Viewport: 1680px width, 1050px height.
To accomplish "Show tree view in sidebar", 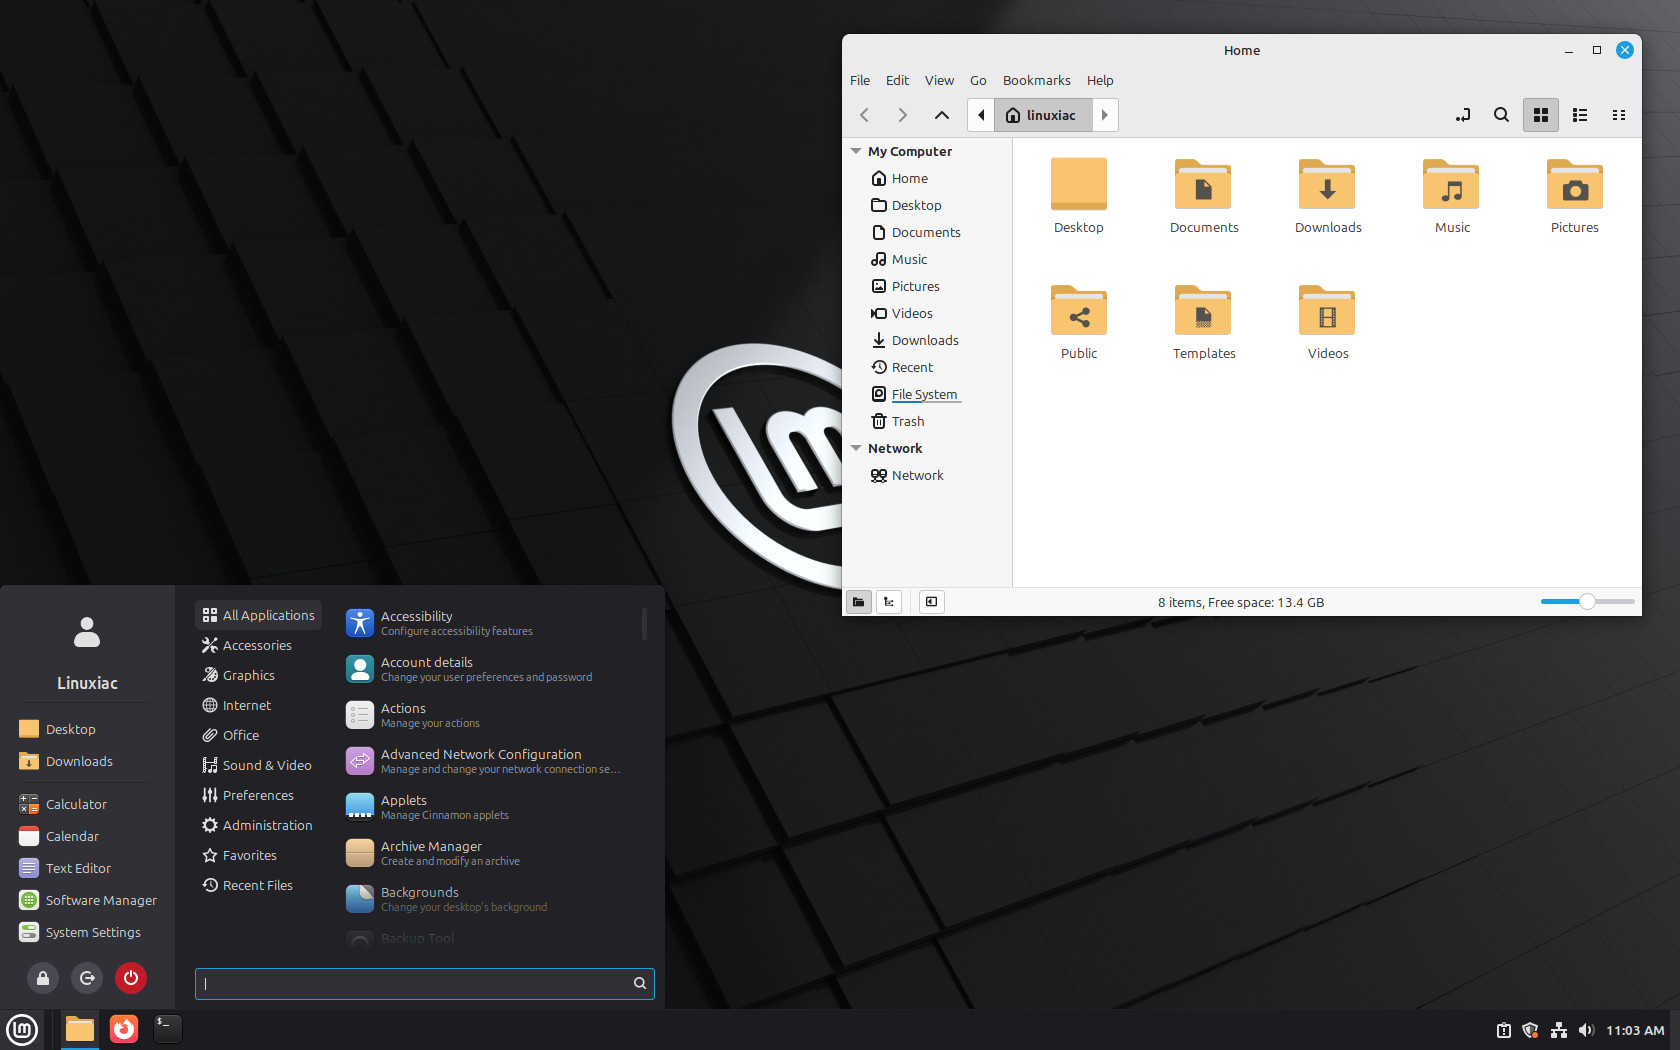I will pyautogui.click(x=889, y=602).
